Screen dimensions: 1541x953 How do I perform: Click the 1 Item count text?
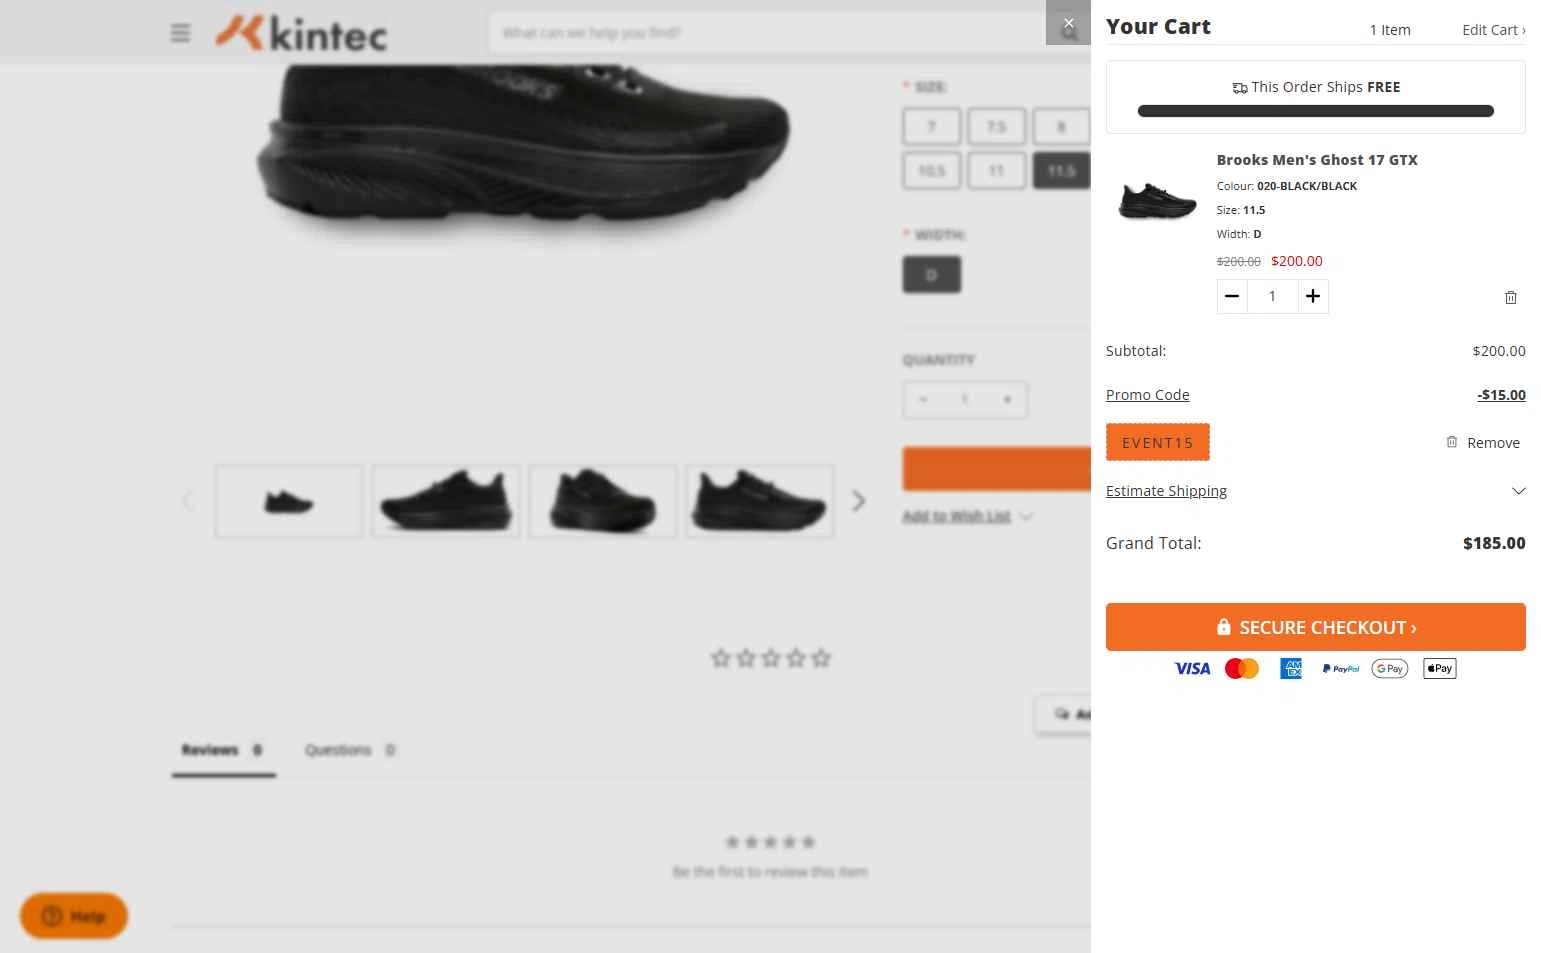(x=1390, y=30)
